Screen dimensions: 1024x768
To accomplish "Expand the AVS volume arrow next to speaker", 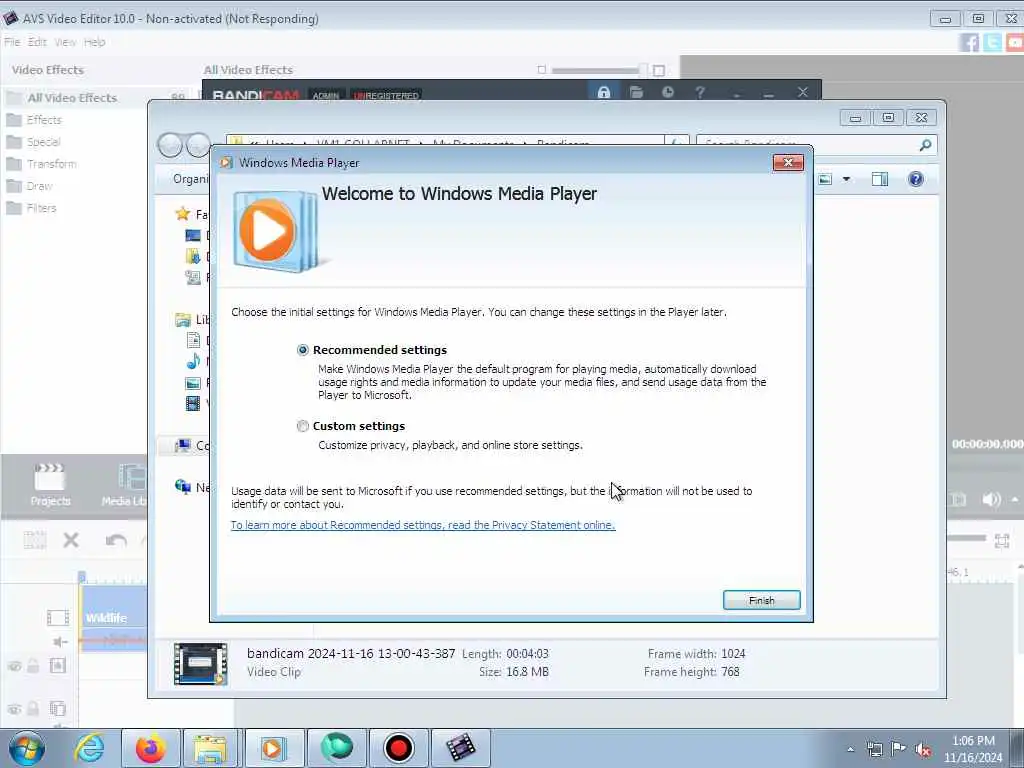I will point(1016,500).
